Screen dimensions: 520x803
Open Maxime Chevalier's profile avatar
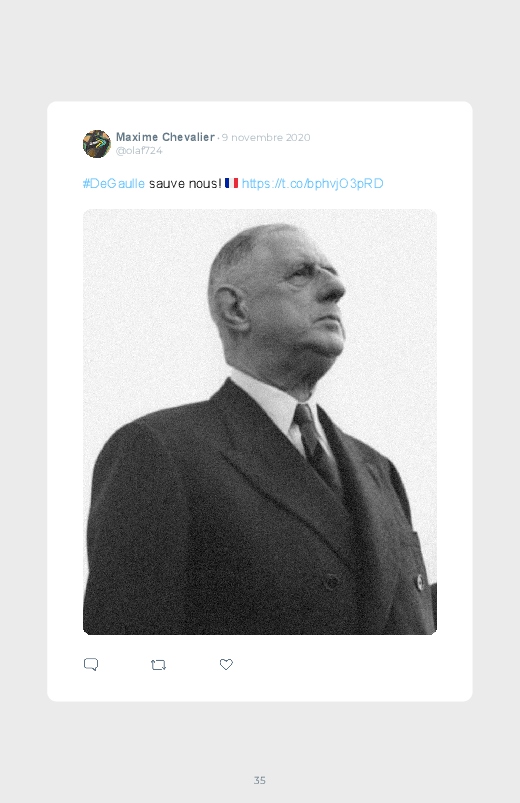point(97,144)
